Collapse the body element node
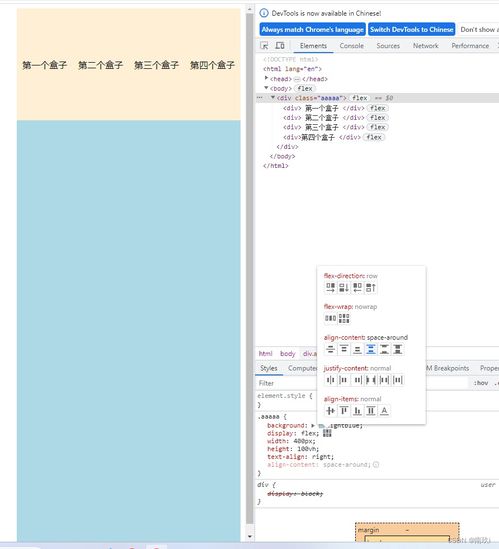The image size is (499, 549). pyautogui.click(x=266, y=88)
